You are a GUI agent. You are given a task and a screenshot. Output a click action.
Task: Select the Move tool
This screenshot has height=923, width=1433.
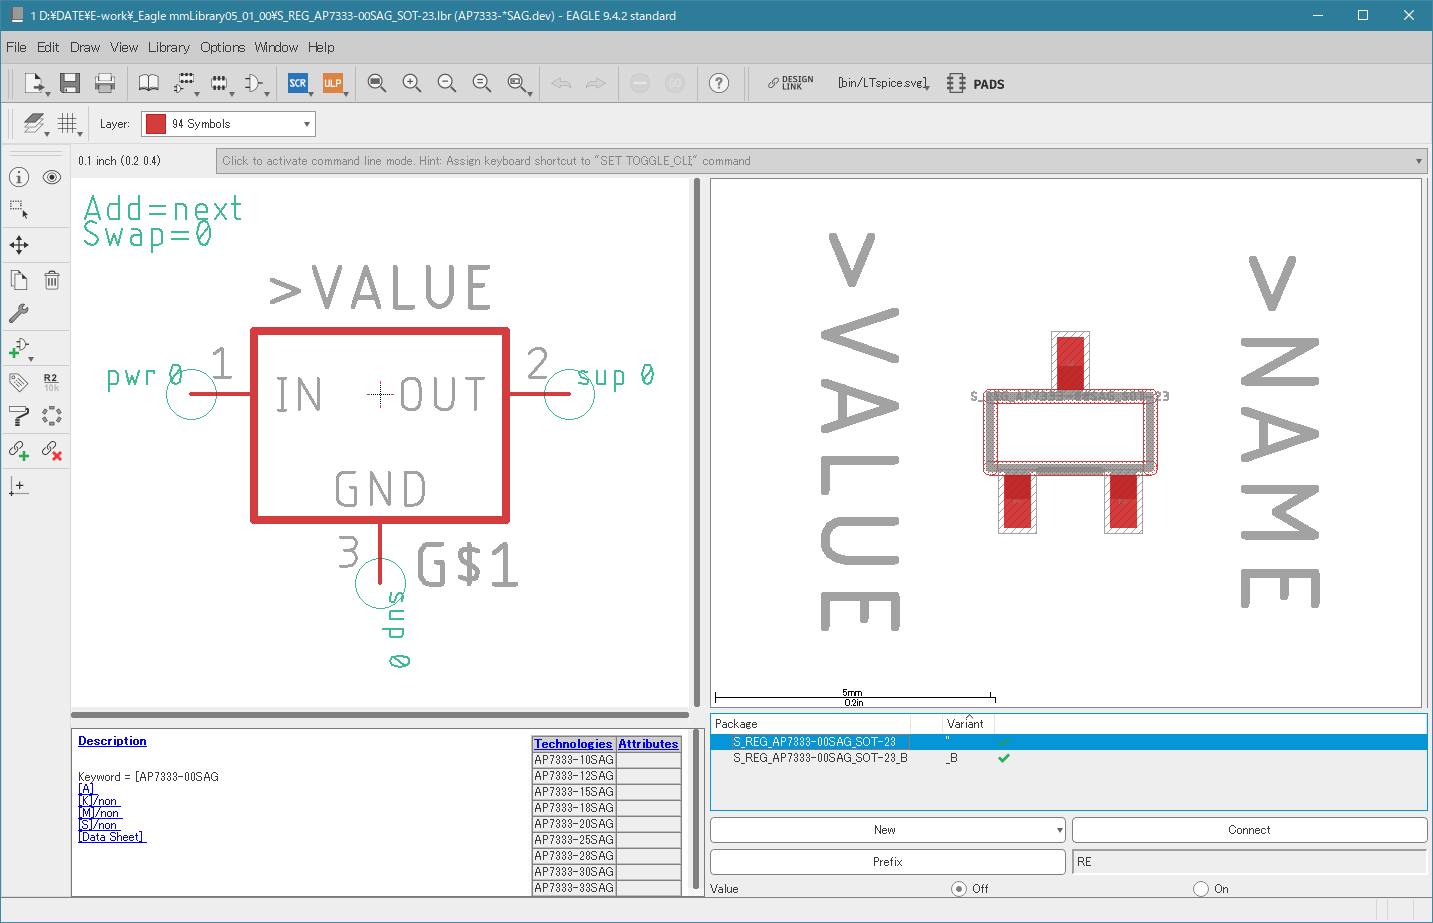pos(19,245)
